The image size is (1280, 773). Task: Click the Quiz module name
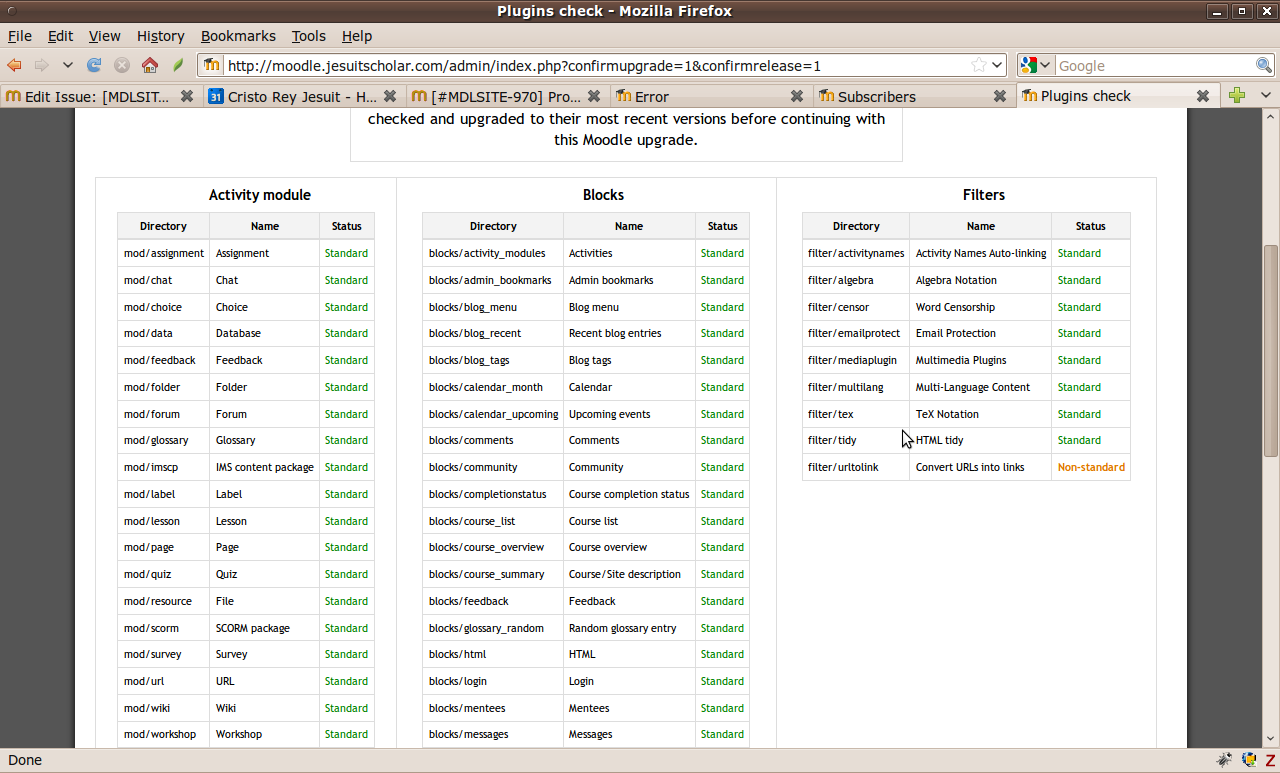pyautogui.click(x=228, y=575)
